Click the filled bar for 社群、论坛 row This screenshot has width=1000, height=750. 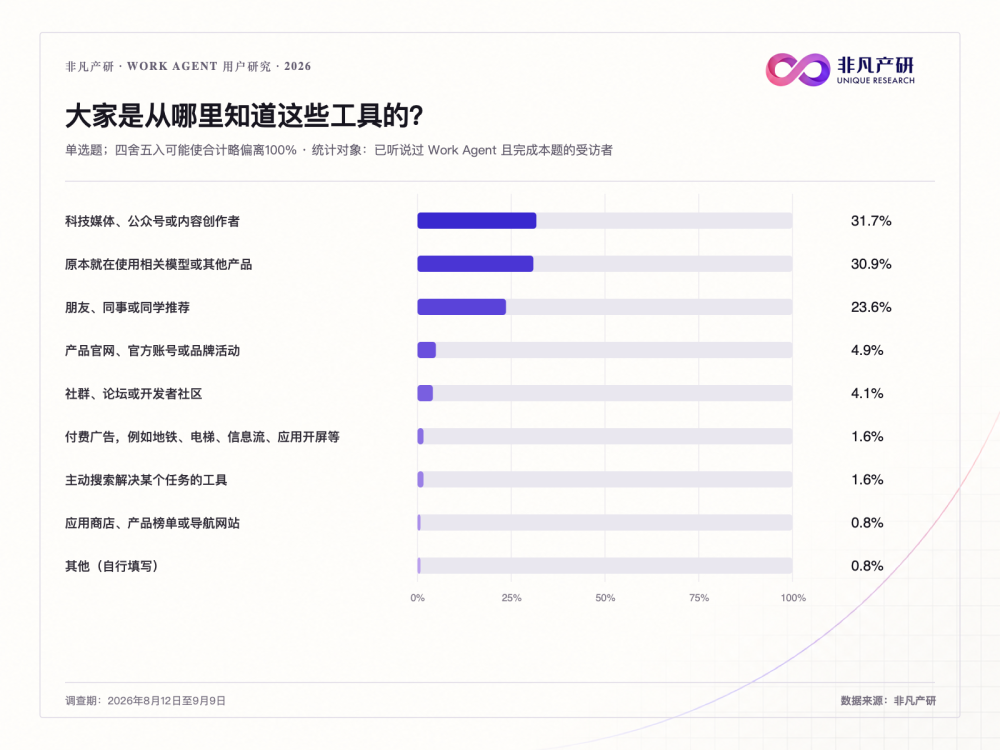tap(425, 393)
